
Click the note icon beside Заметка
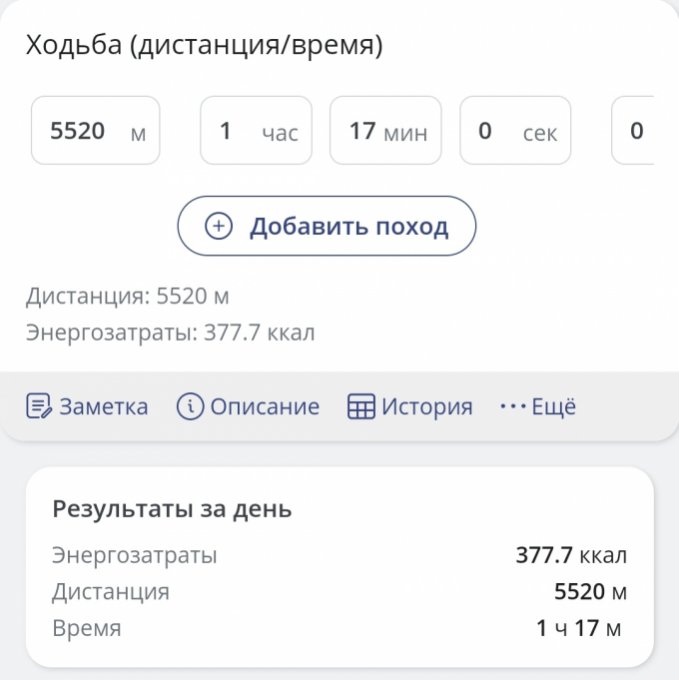click(x=39, y=407)
